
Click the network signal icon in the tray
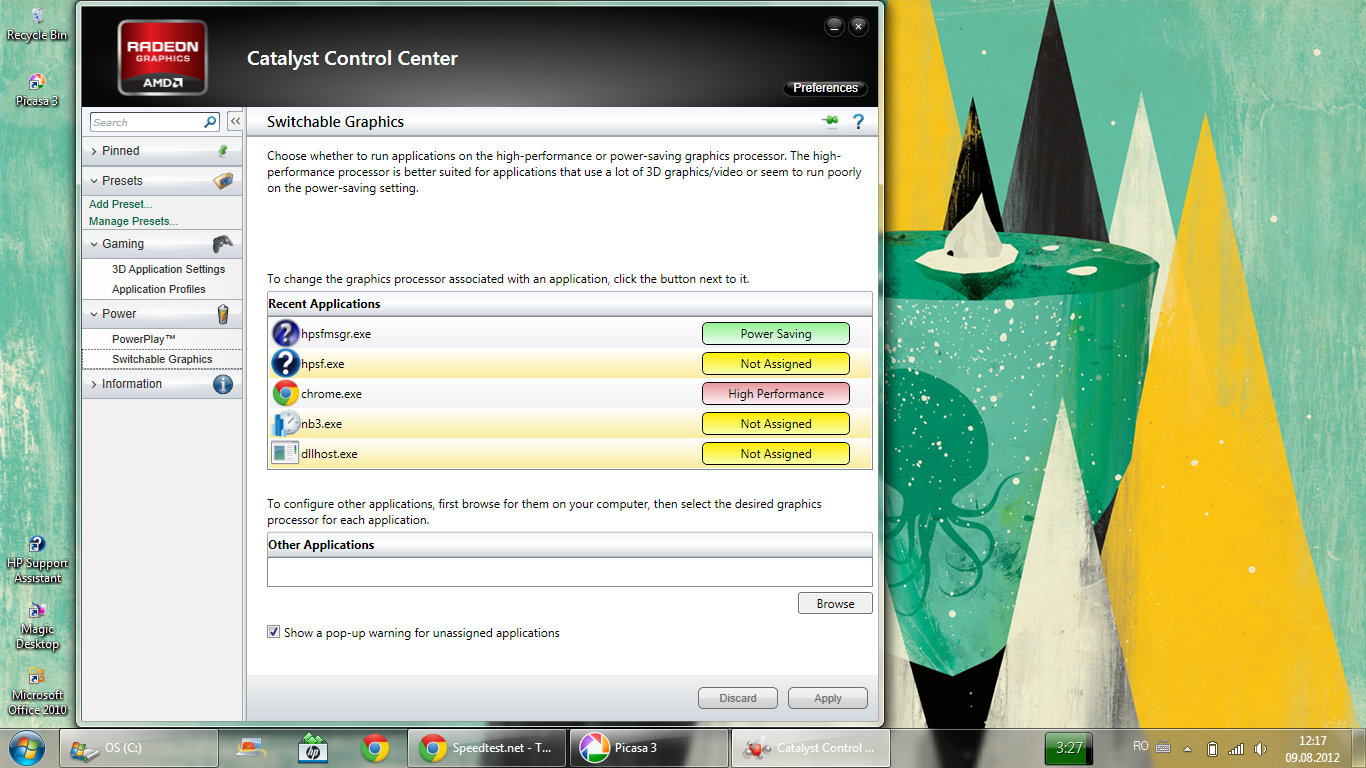[1236, 748]
